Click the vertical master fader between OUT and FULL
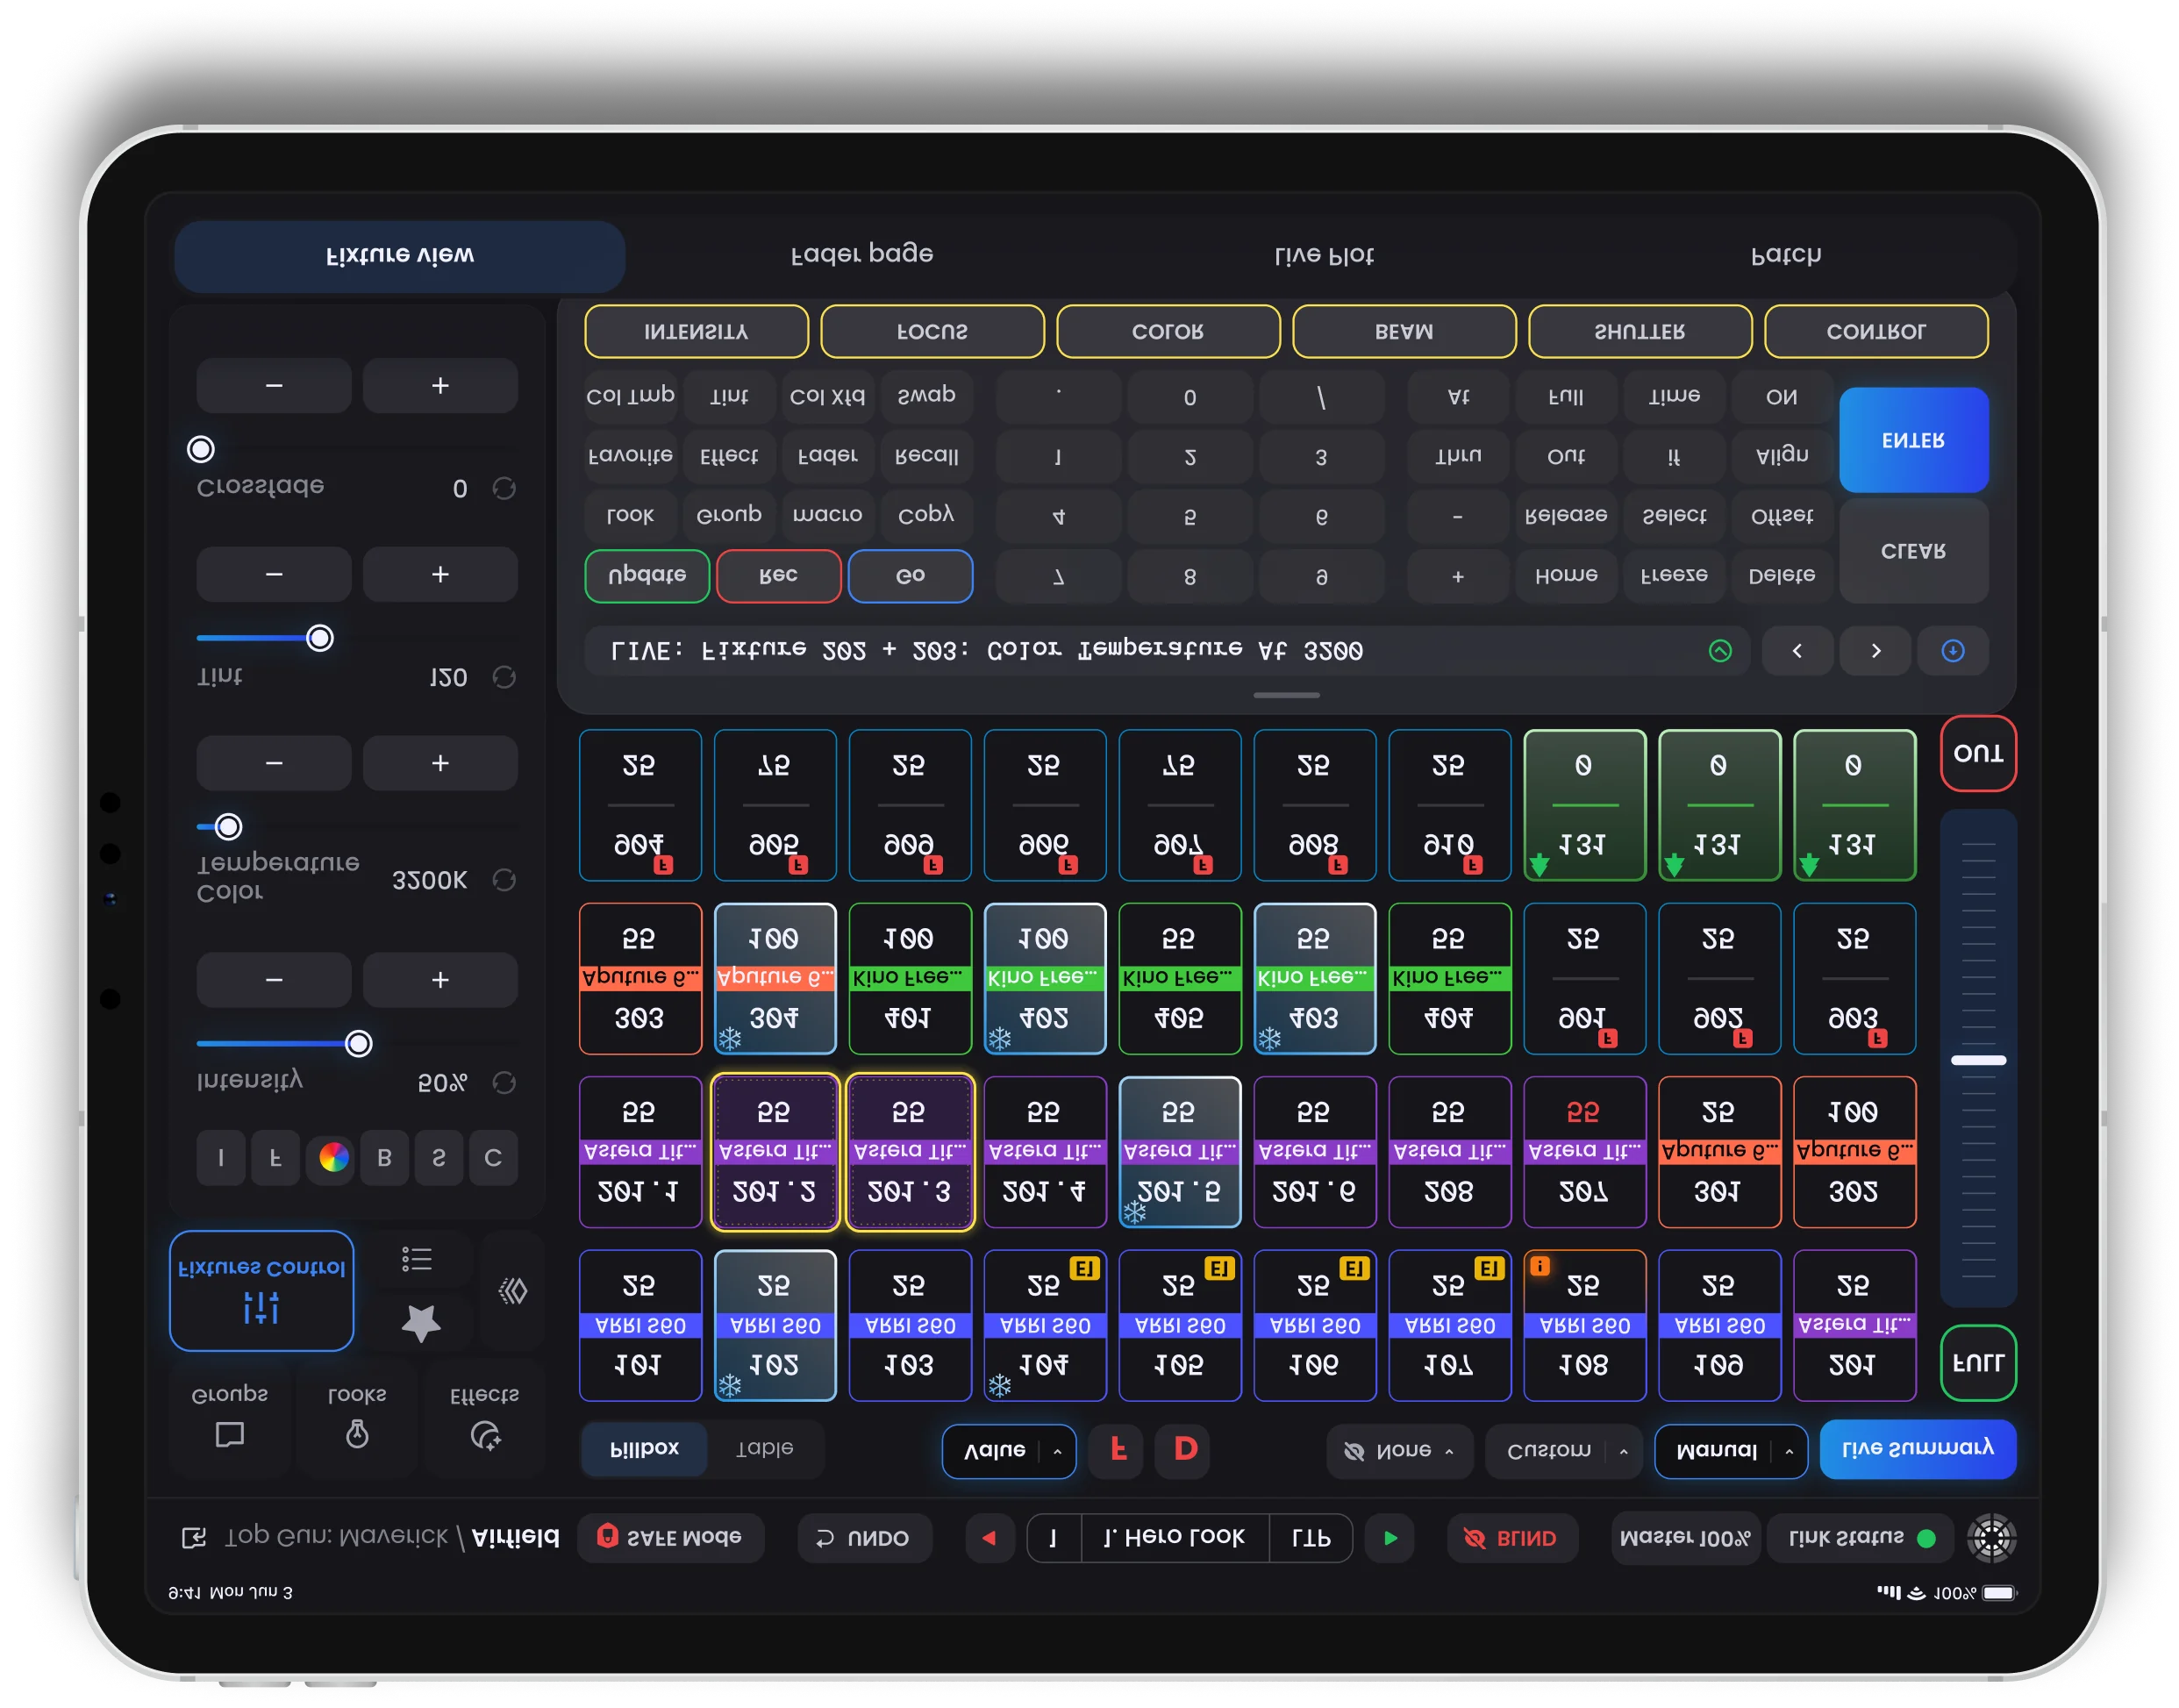 tap(1978, 1059)
